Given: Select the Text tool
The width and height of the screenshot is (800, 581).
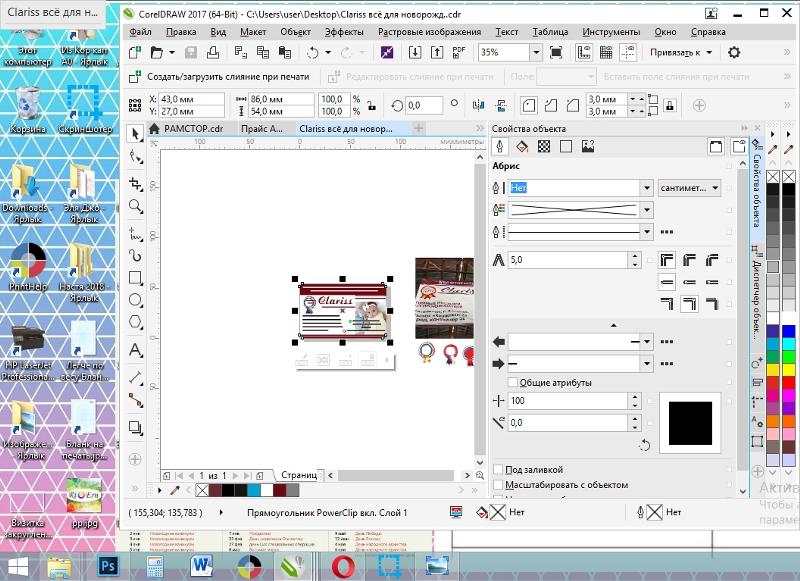Looking at the screenshot, I should click(137, 350).
